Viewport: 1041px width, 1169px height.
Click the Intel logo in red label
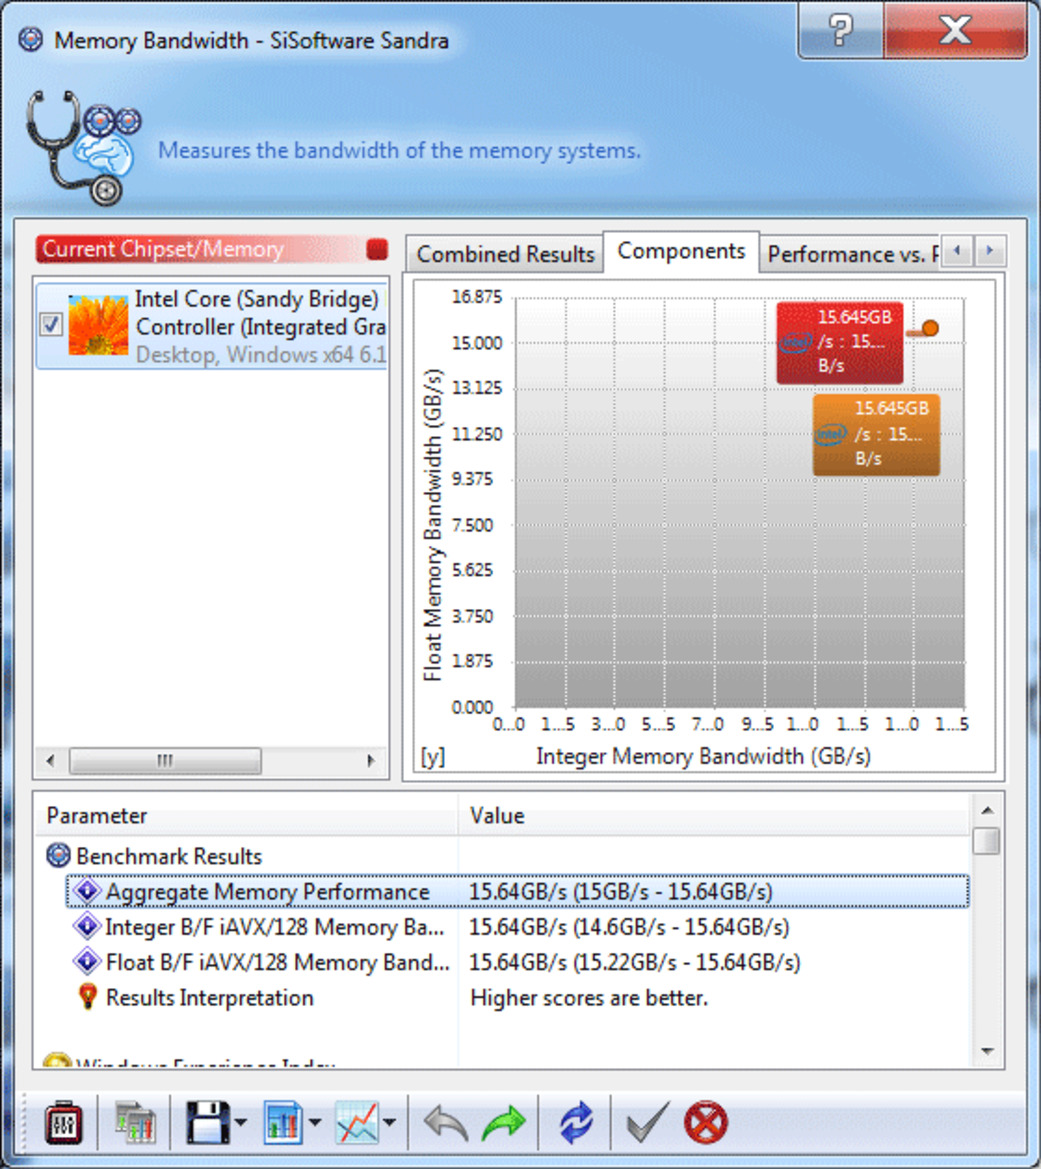point(796,342)
